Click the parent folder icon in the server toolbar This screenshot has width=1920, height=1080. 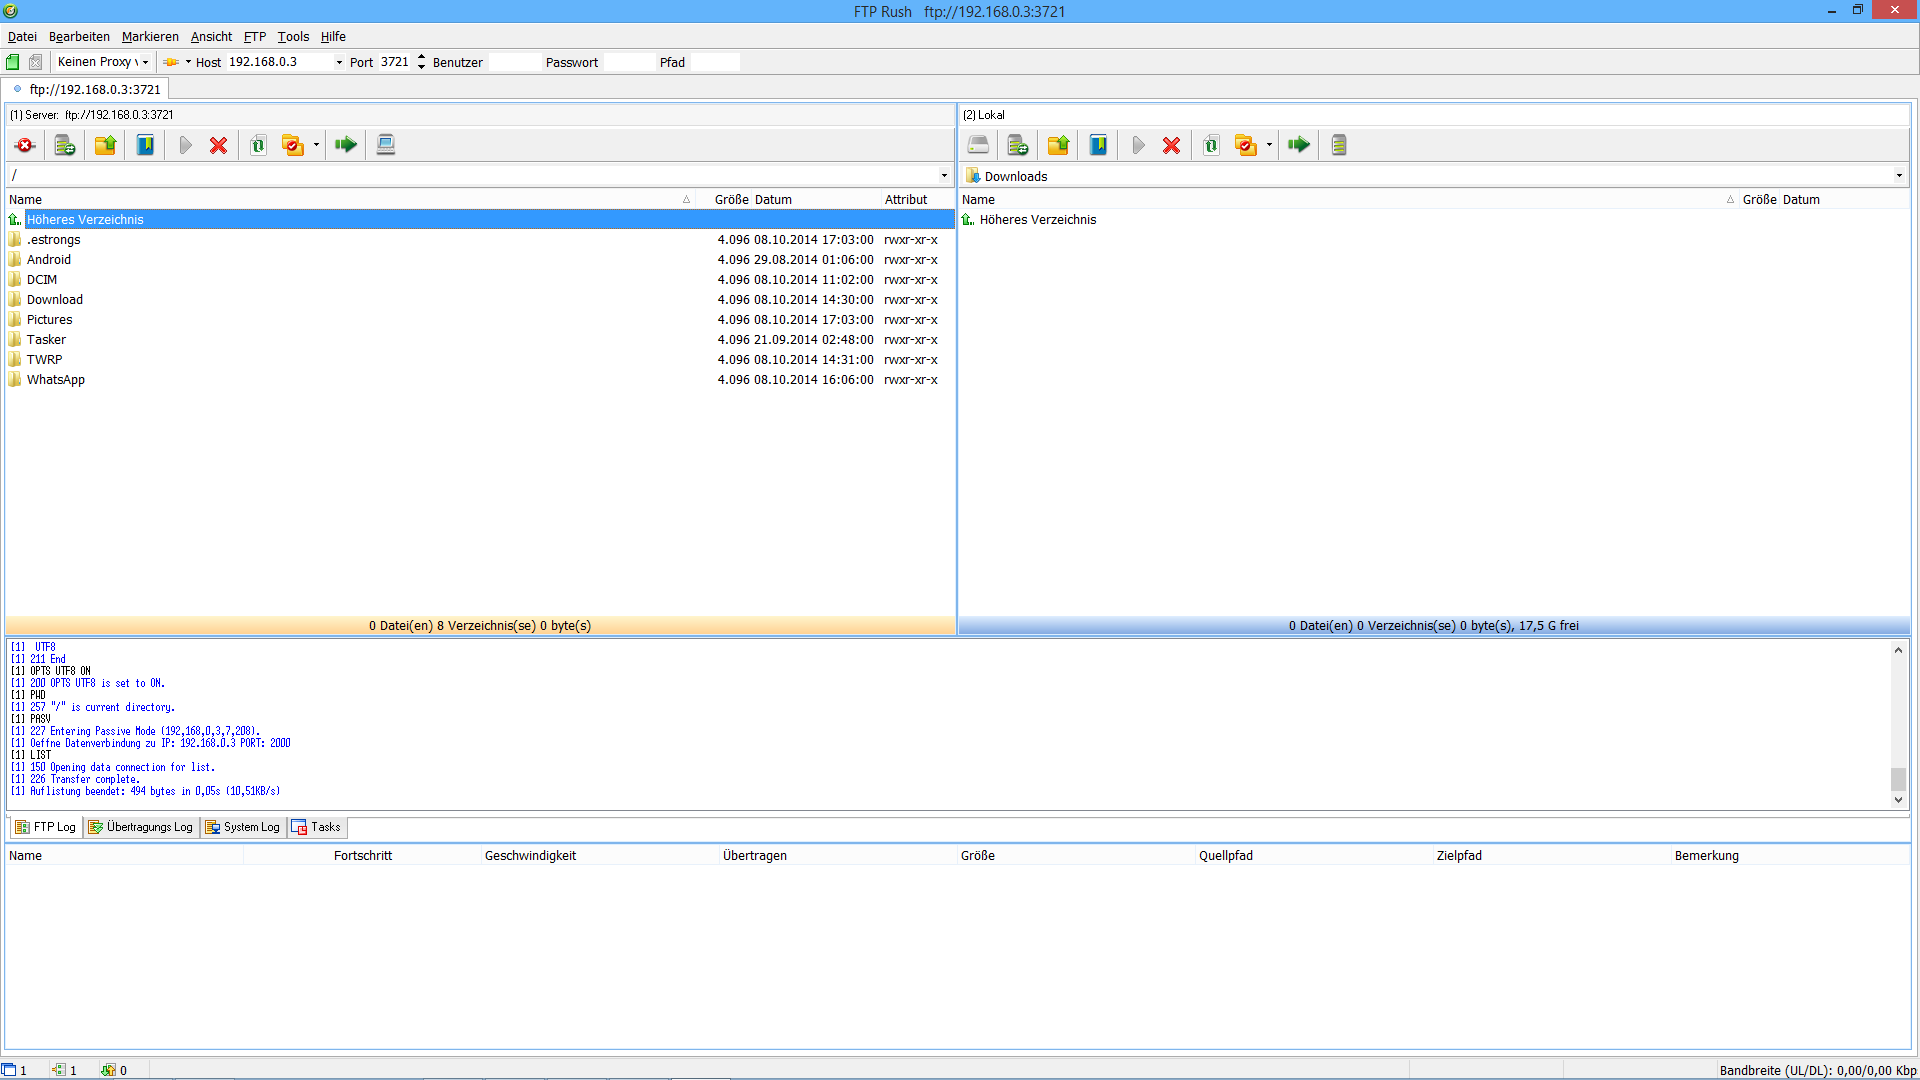pyautogui.click(x=105, y=146)
